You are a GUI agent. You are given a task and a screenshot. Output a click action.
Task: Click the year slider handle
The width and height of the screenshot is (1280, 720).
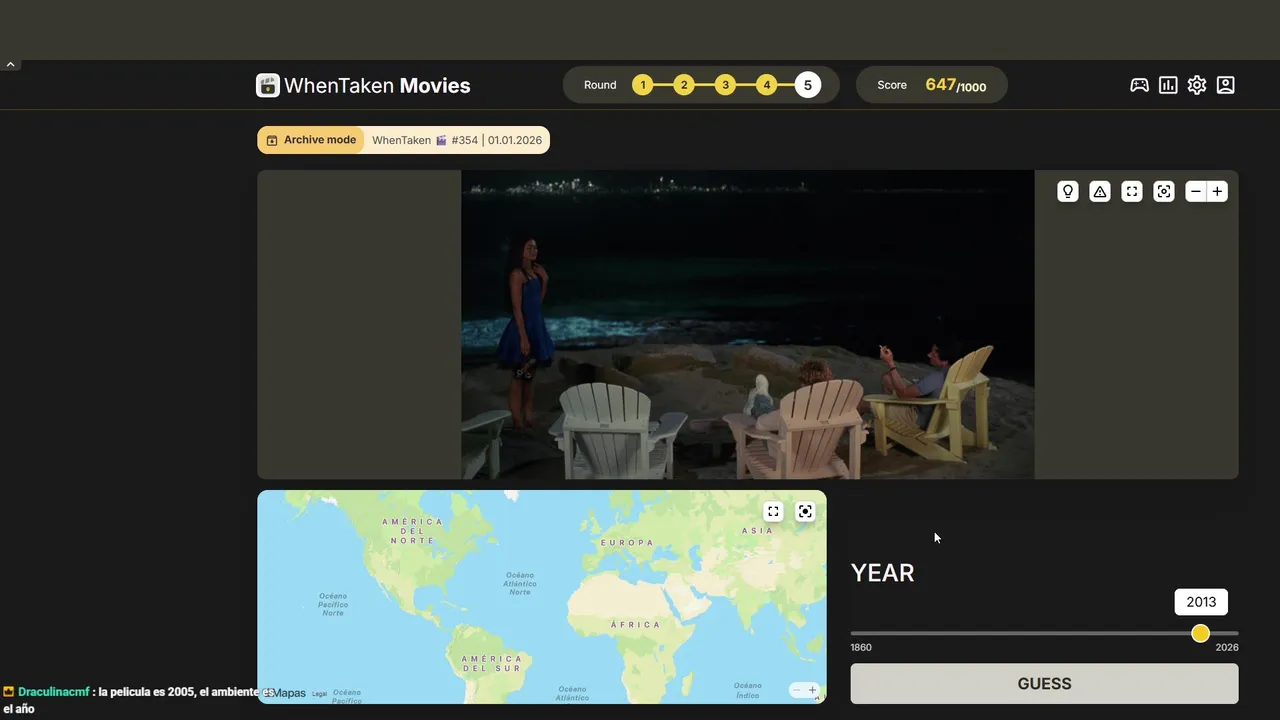coord(1200,633)
